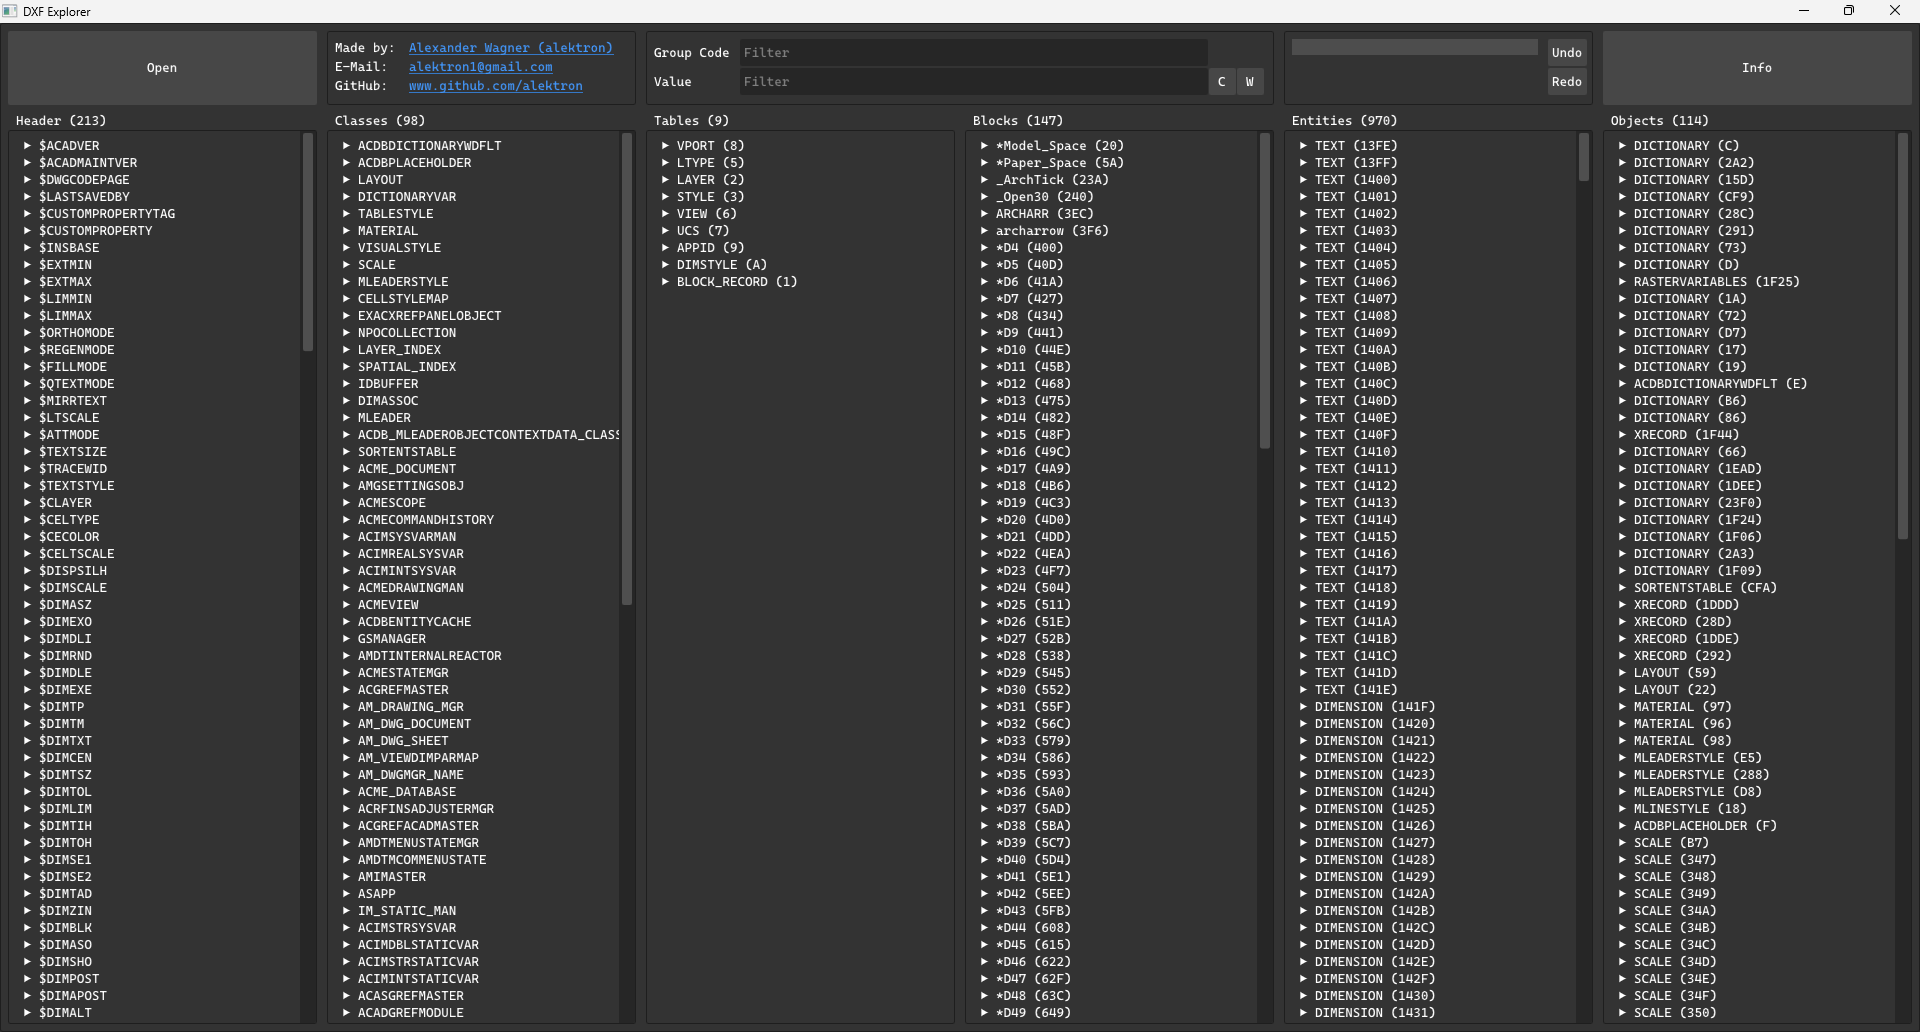The width and height of the screenshot is (1920, 1032).
Task: Click the Objects list scrollbar
Action: (1903, 336)
